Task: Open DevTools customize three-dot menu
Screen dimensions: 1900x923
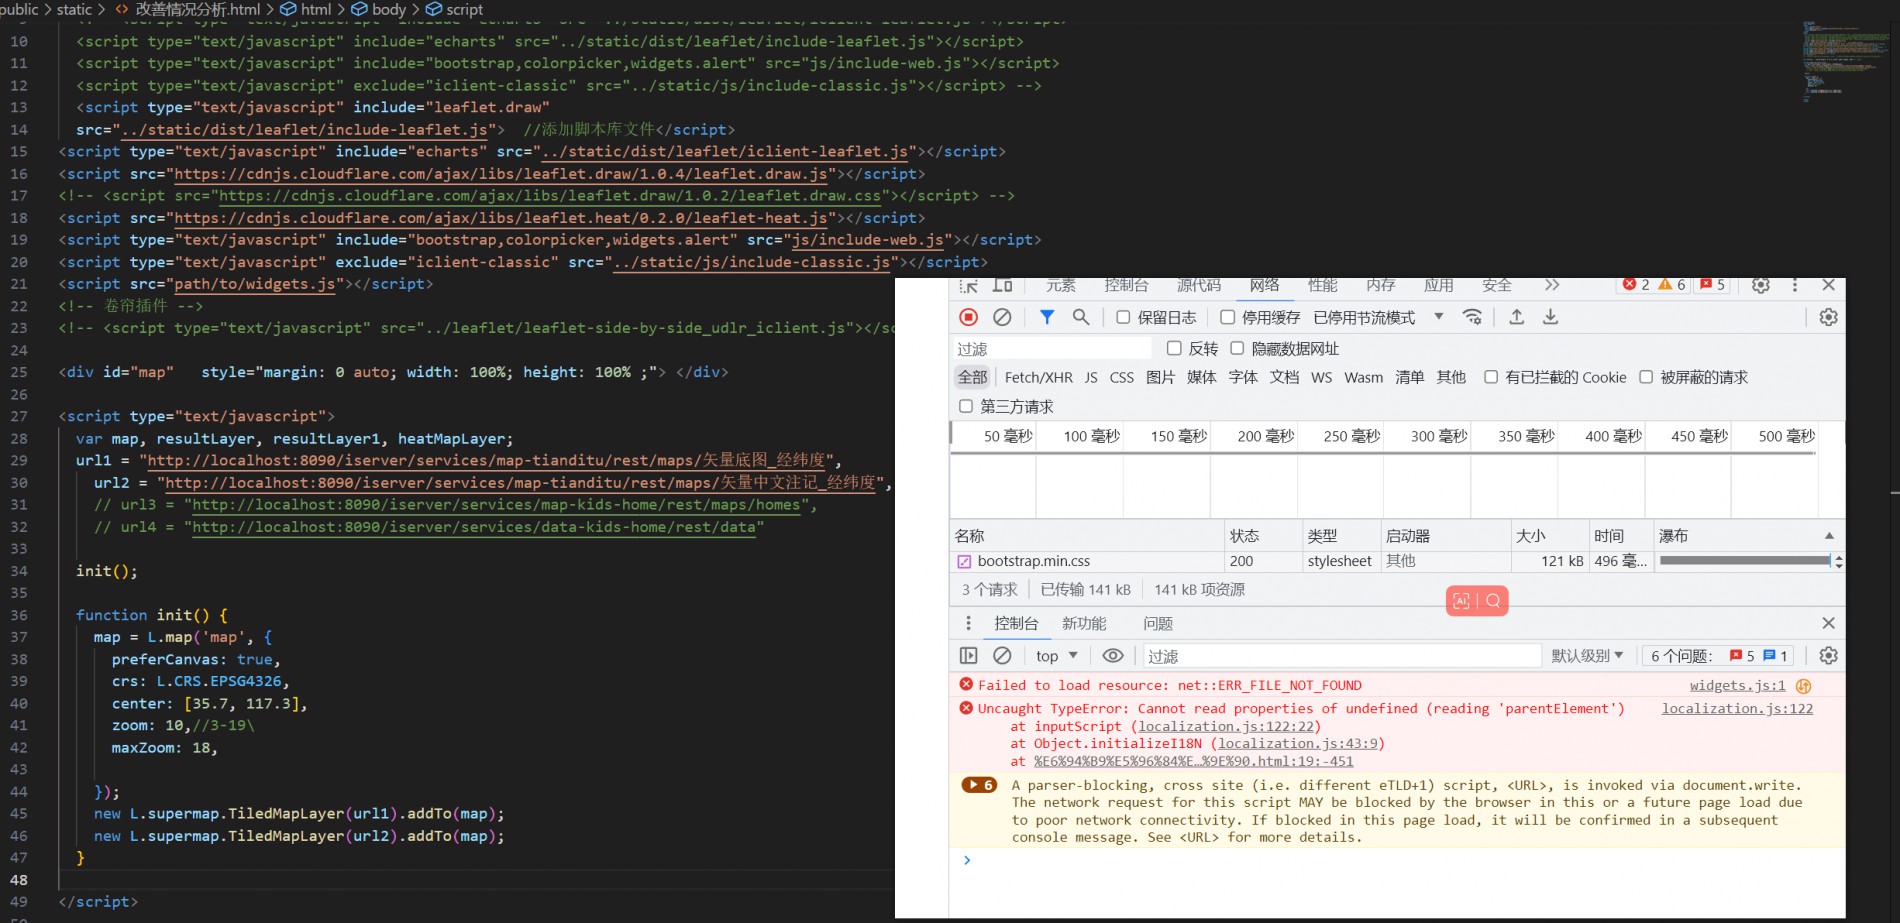Action: [1795, 285]
